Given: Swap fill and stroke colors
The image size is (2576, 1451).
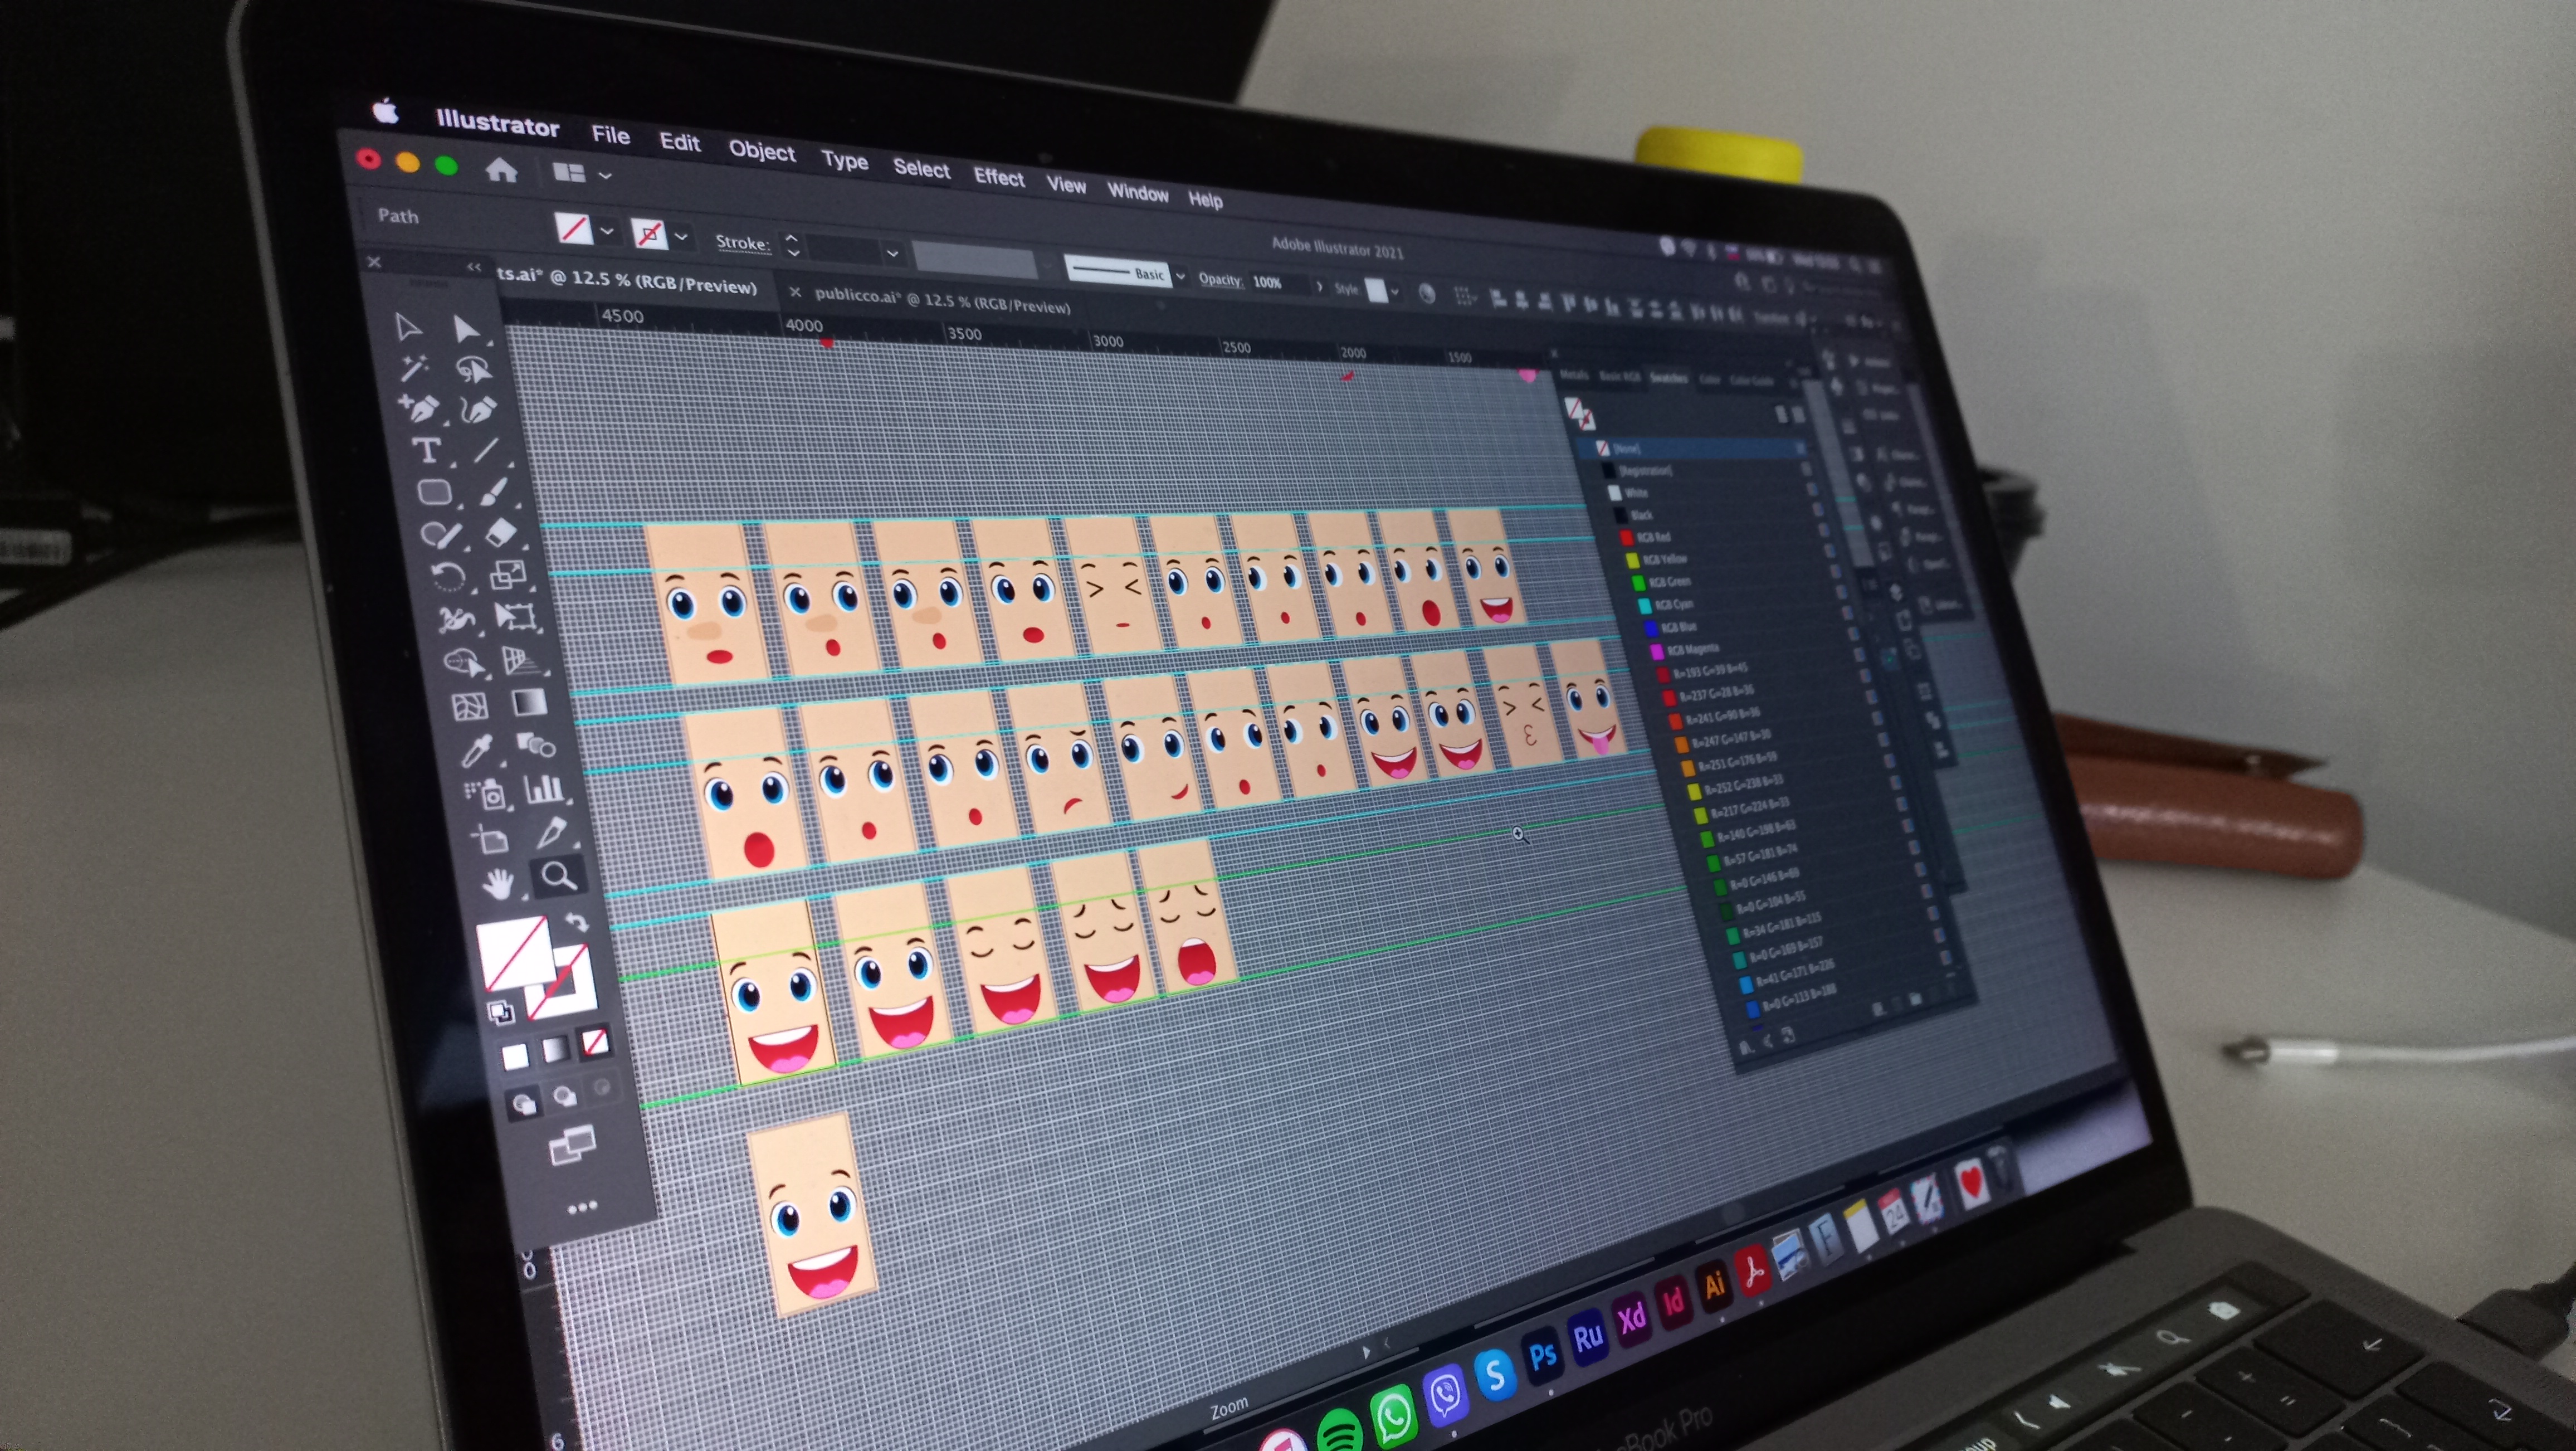Looking at the screenshot, I should coord(577,921).
